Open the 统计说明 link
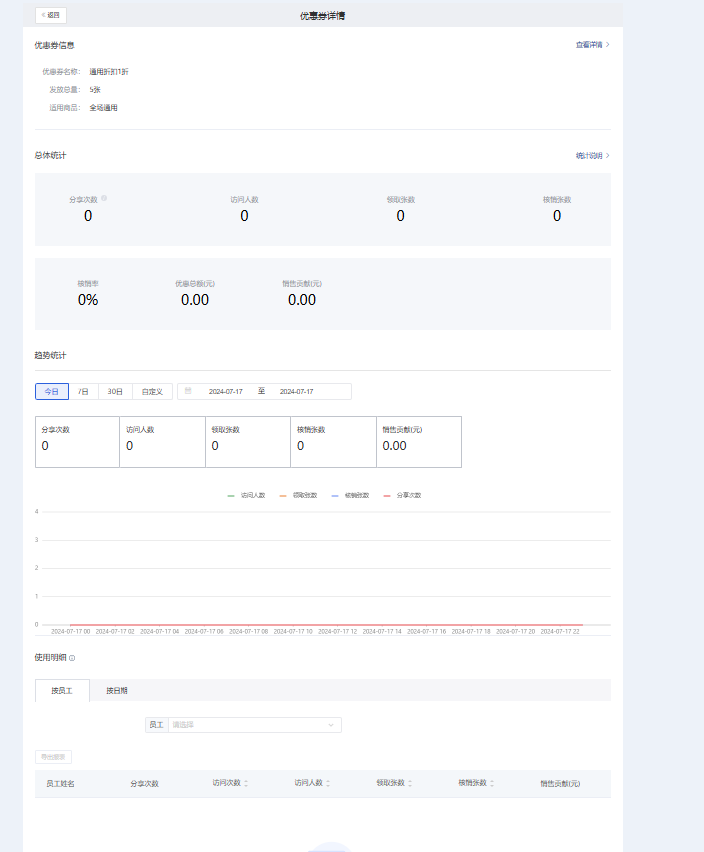 point(592,155)
